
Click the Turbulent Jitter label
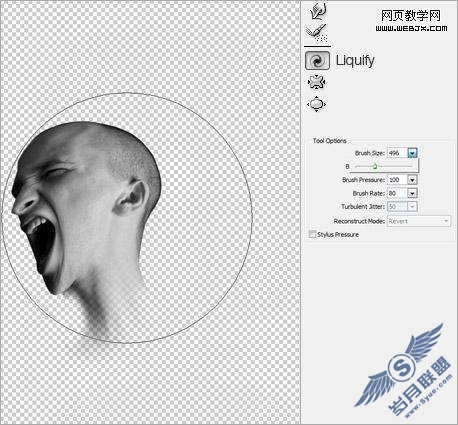(363, 207)
